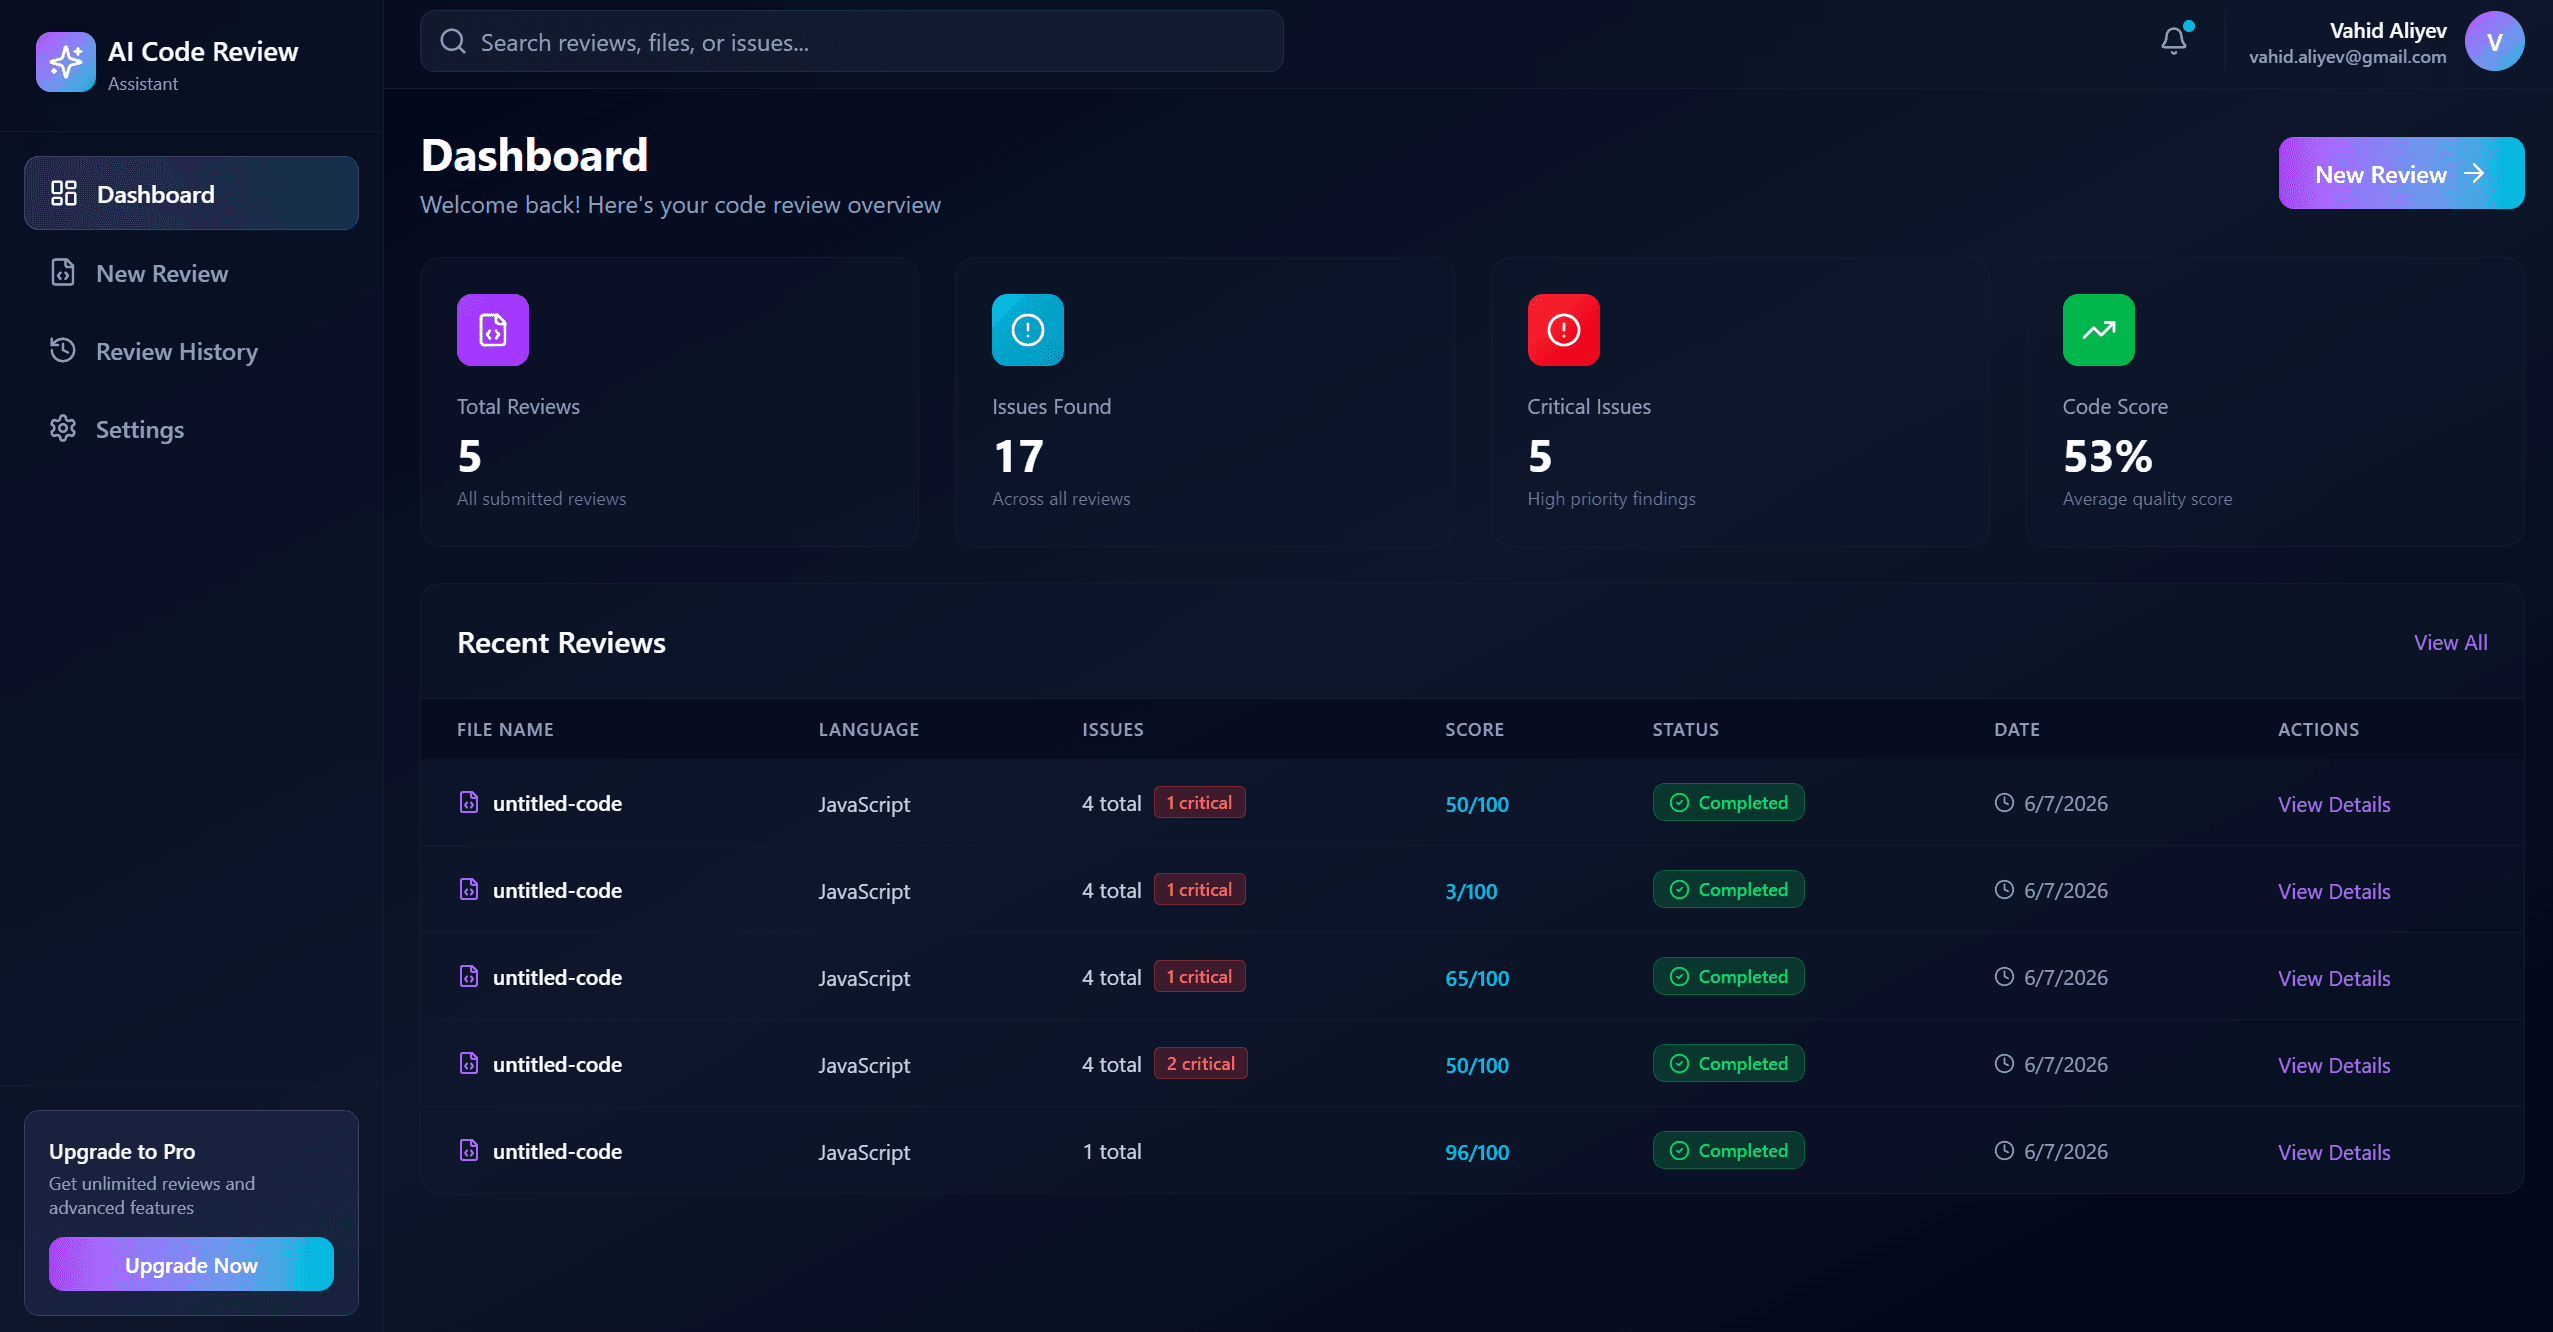Screen dimensions: 2553x1332
Task: Click the 96/100 score
Action: (x=1477, y=1152)
